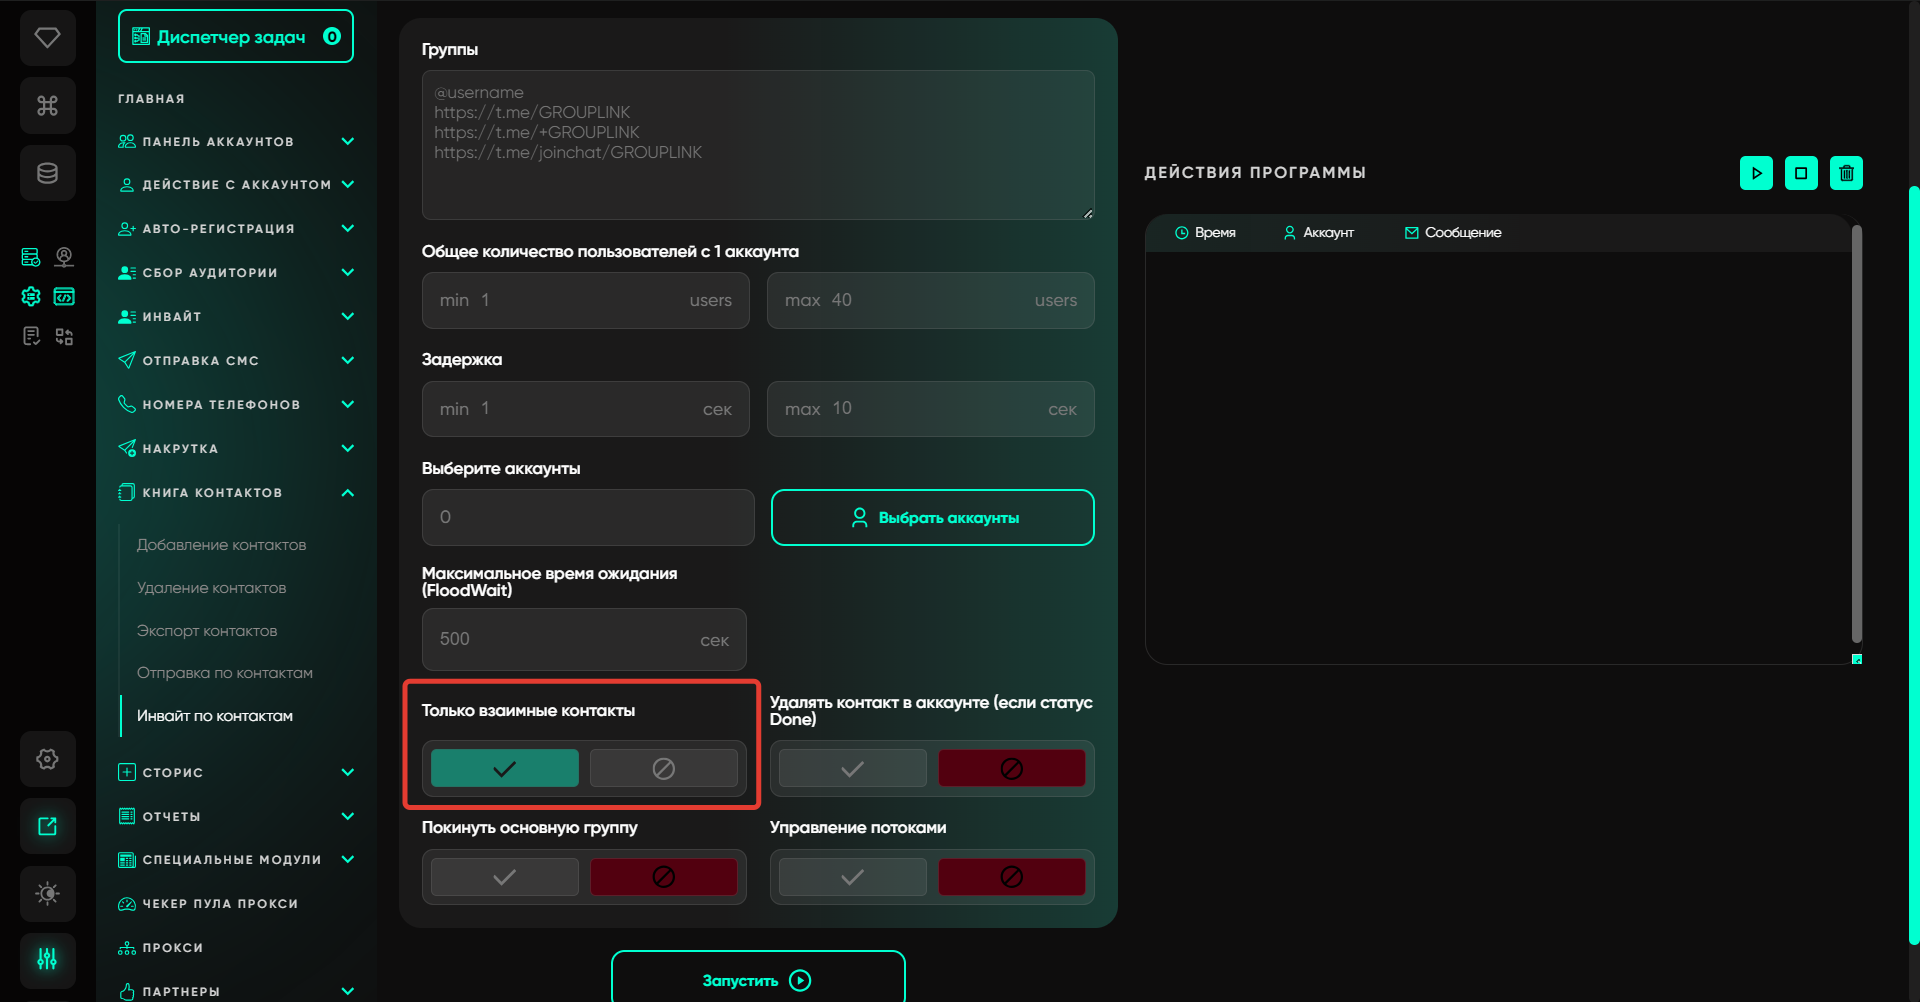Collapse the 'Книга контактов' section chevron
Screen dimensions: 1920x1002
pos(347,493)
